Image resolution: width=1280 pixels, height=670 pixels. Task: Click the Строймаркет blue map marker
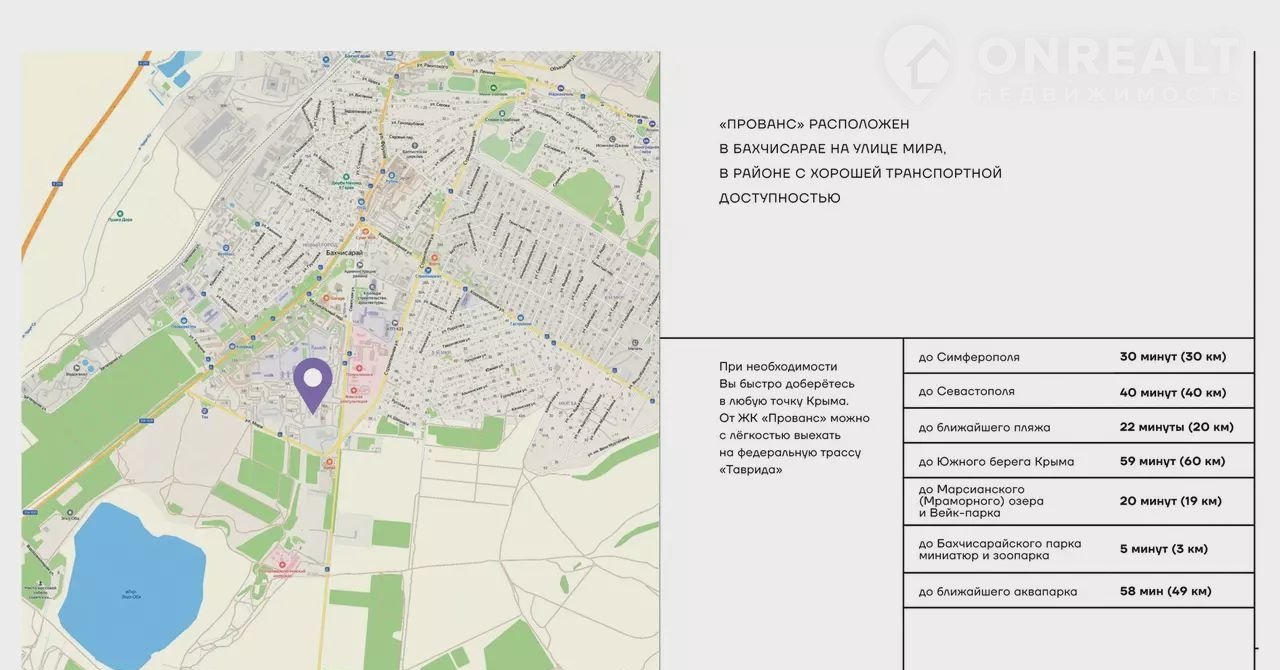(x=427, y=270)
